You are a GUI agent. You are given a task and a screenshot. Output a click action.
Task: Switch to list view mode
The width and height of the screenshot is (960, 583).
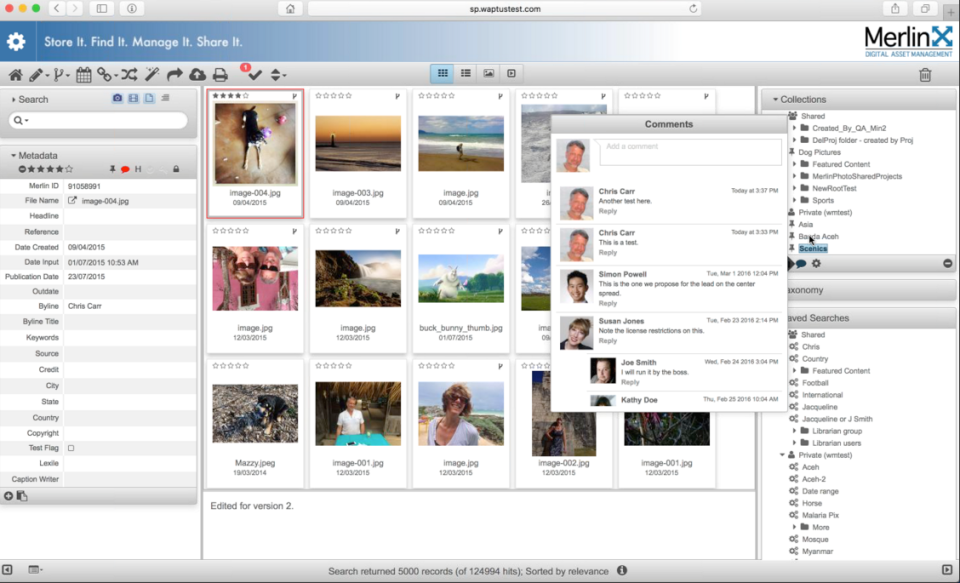465,73
